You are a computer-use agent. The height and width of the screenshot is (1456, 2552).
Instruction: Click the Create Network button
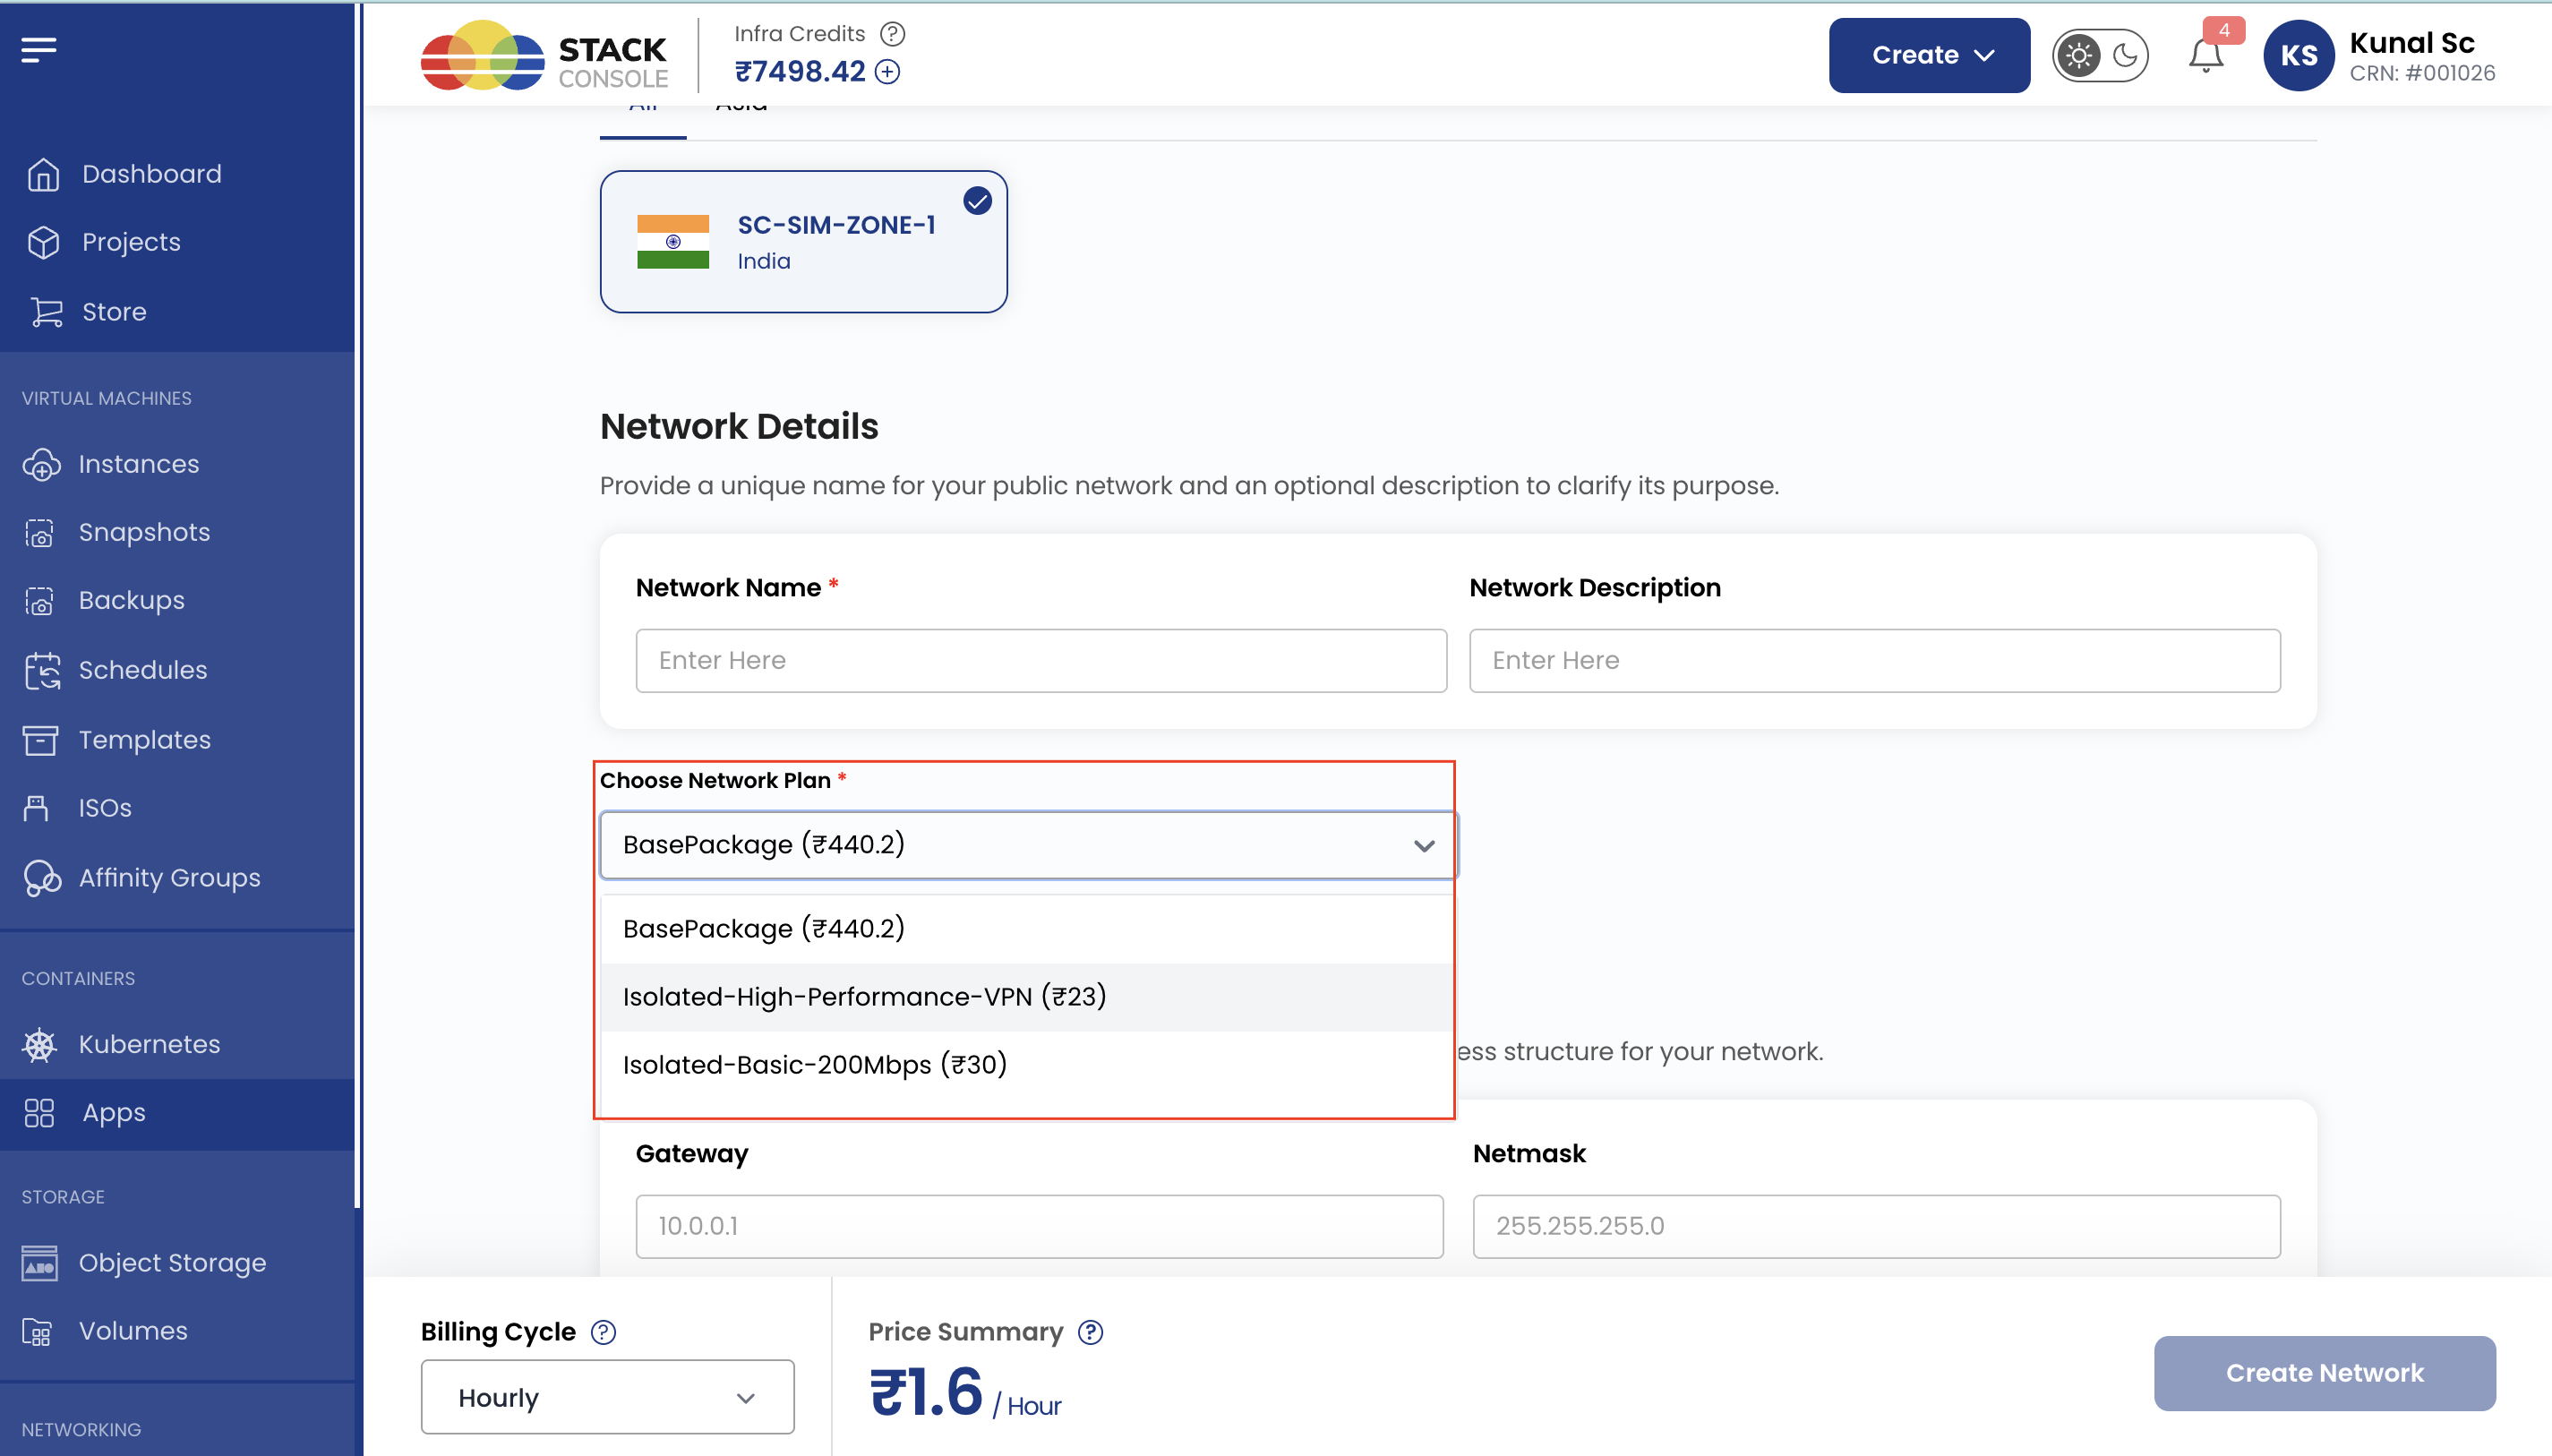pyautogui.click(x=2324, y=1373)
